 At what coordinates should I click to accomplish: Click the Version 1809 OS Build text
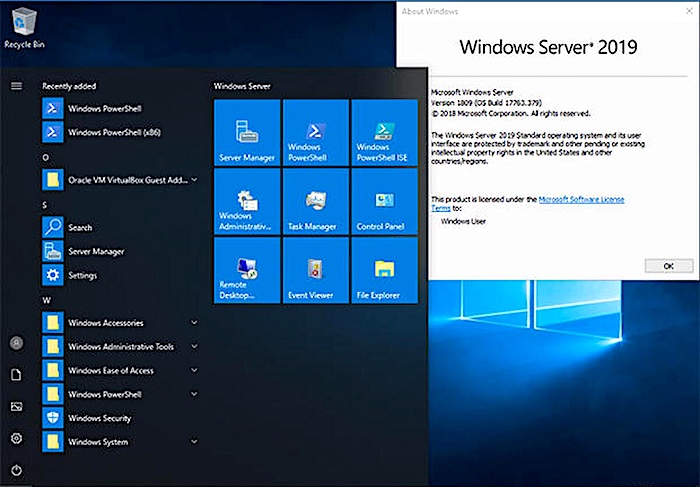click(x=487, y=103)
